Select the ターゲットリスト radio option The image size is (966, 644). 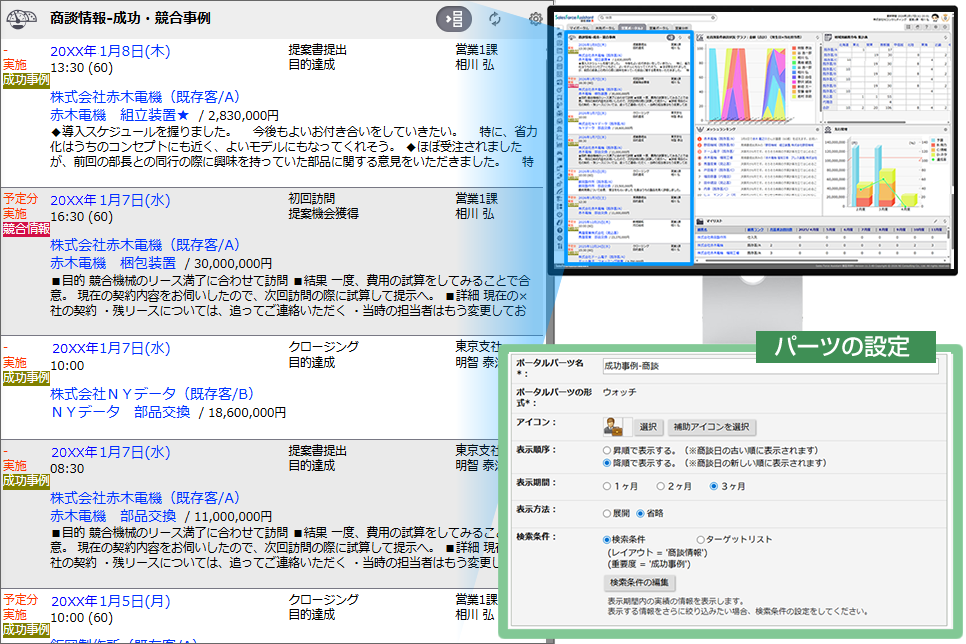coord(701,540)
